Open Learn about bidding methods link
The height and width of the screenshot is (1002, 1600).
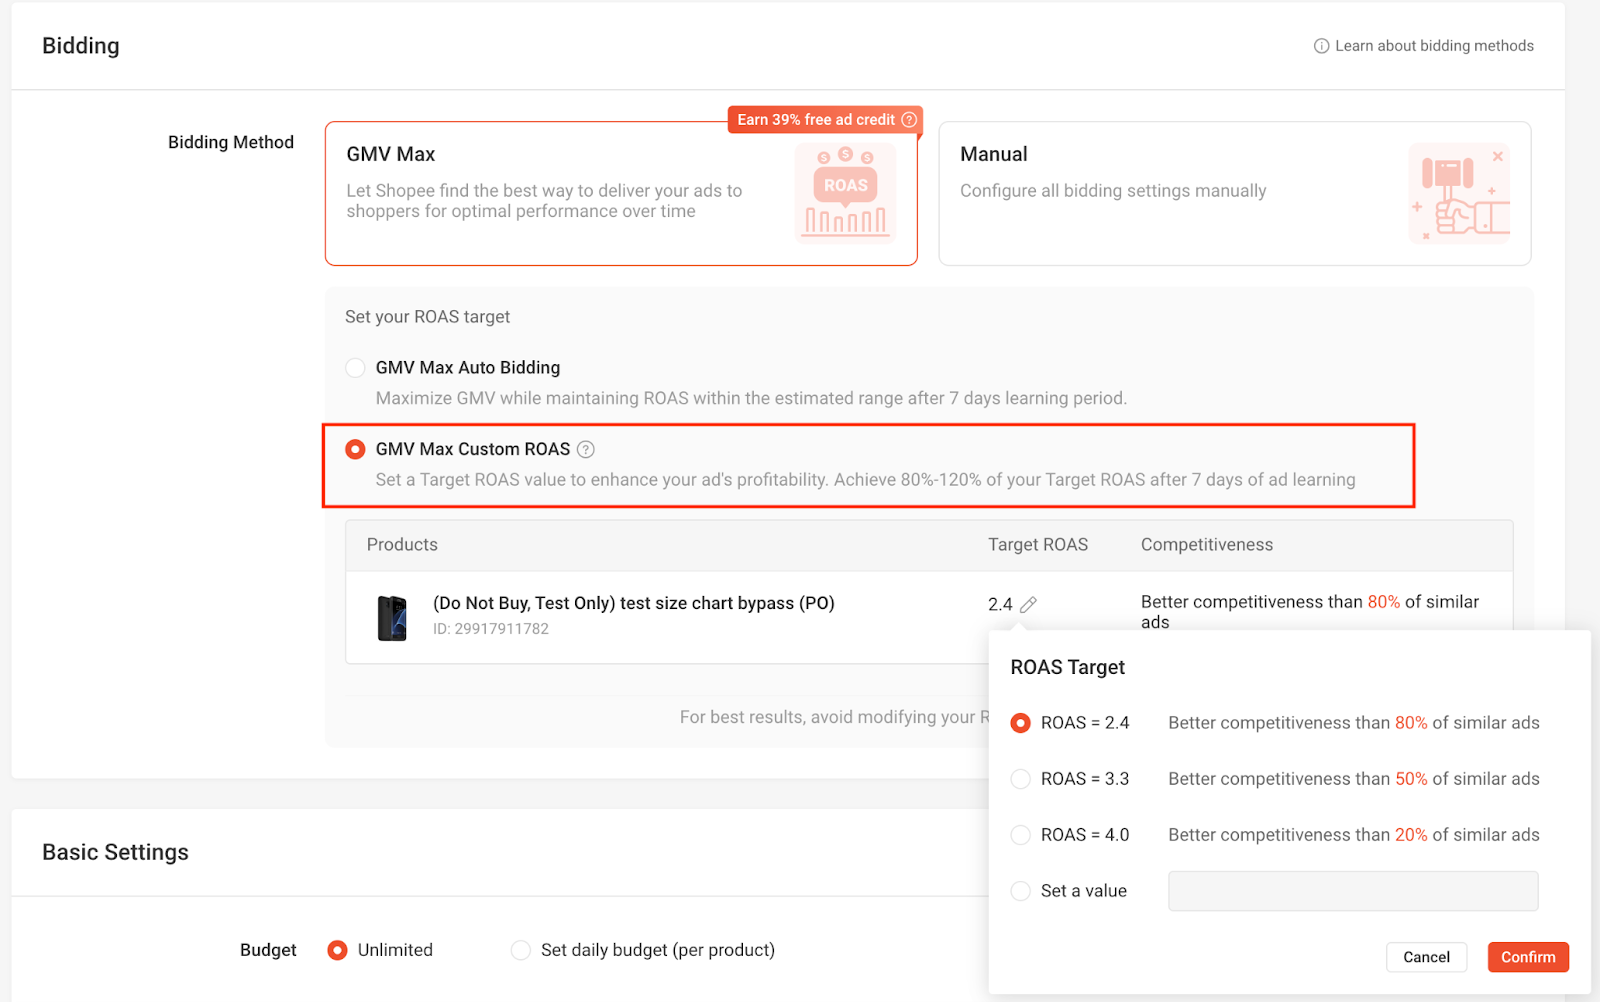pos(1434,46)
